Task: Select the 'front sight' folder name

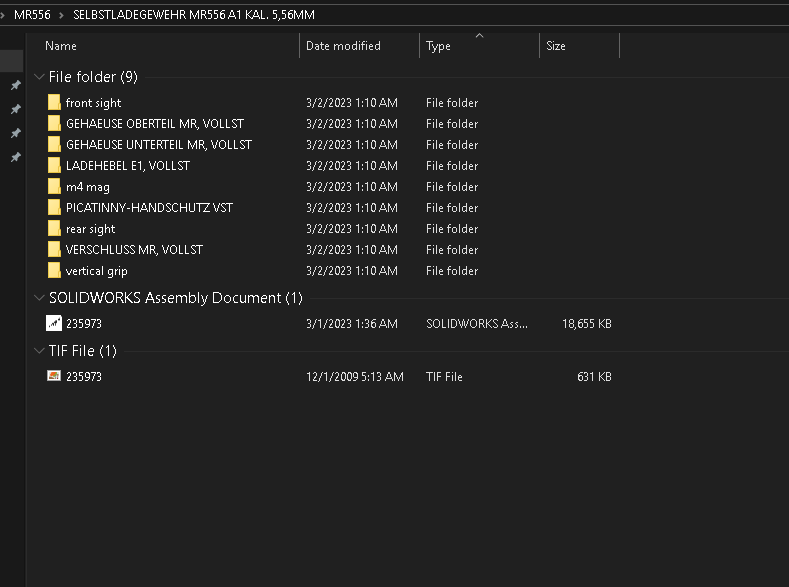Action: (x=94, y=103)
